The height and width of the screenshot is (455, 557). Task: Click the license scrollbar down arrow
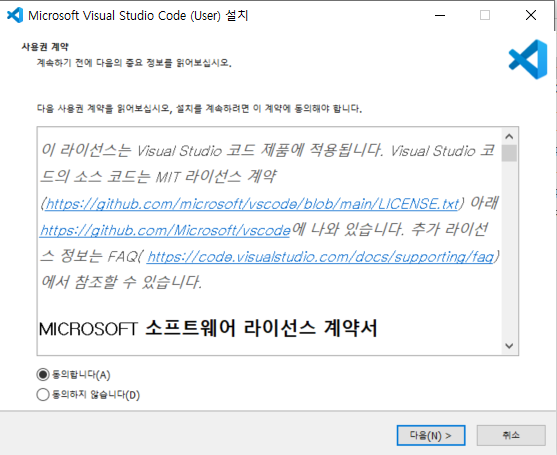click(x=509, y=346)
